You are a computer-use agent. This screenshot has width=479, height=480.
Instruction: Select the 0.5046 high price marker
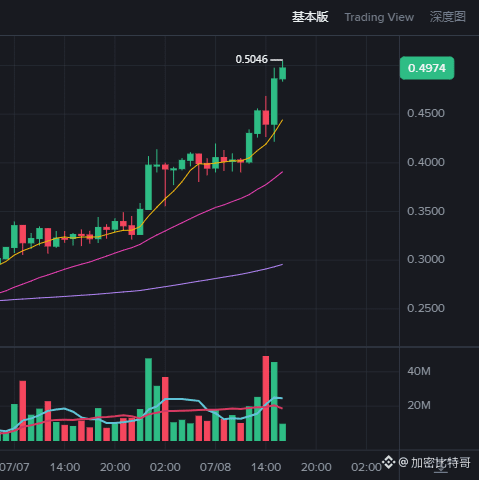tap(252, 59)
